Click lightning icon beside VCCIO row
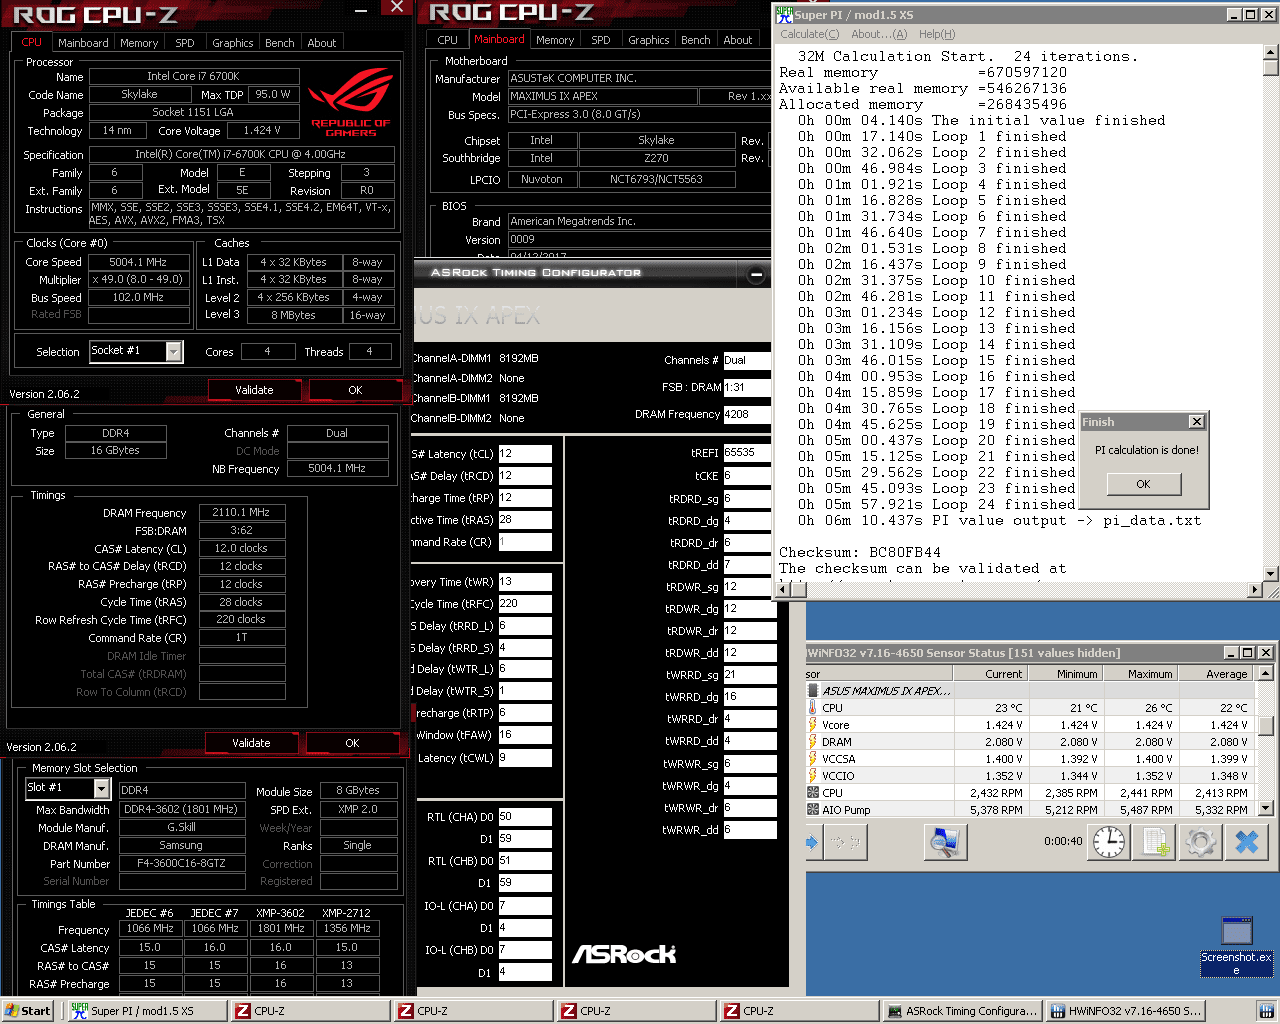1280x1024 pixels. point(812,775)
